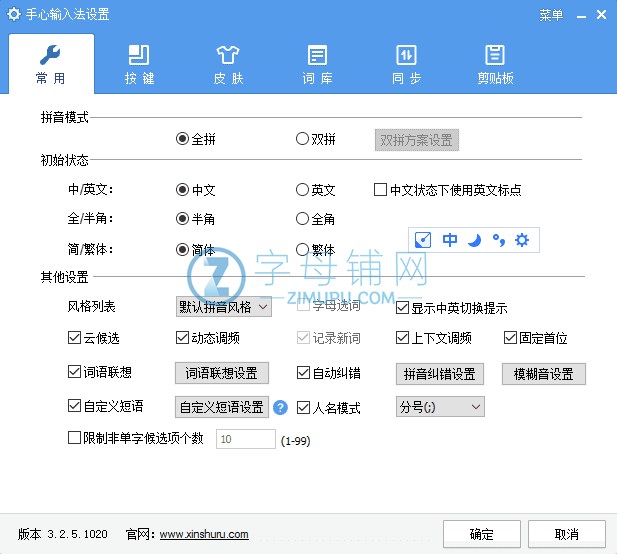
Task: Open 模糊音设置 button
Action: coord(543,373)
